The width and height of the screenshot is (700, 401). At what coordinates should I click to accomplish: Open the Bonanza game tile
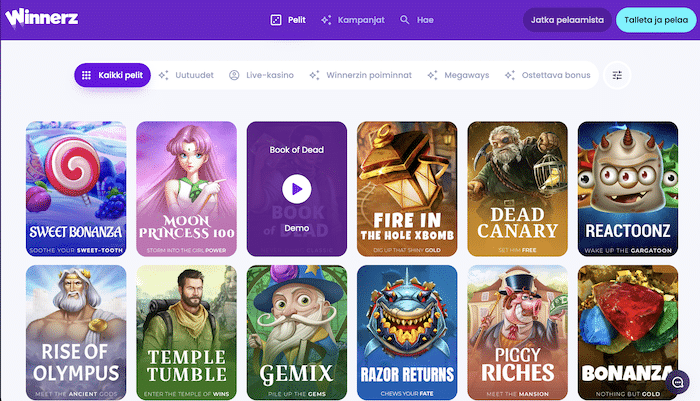click(x=628, y=333)
